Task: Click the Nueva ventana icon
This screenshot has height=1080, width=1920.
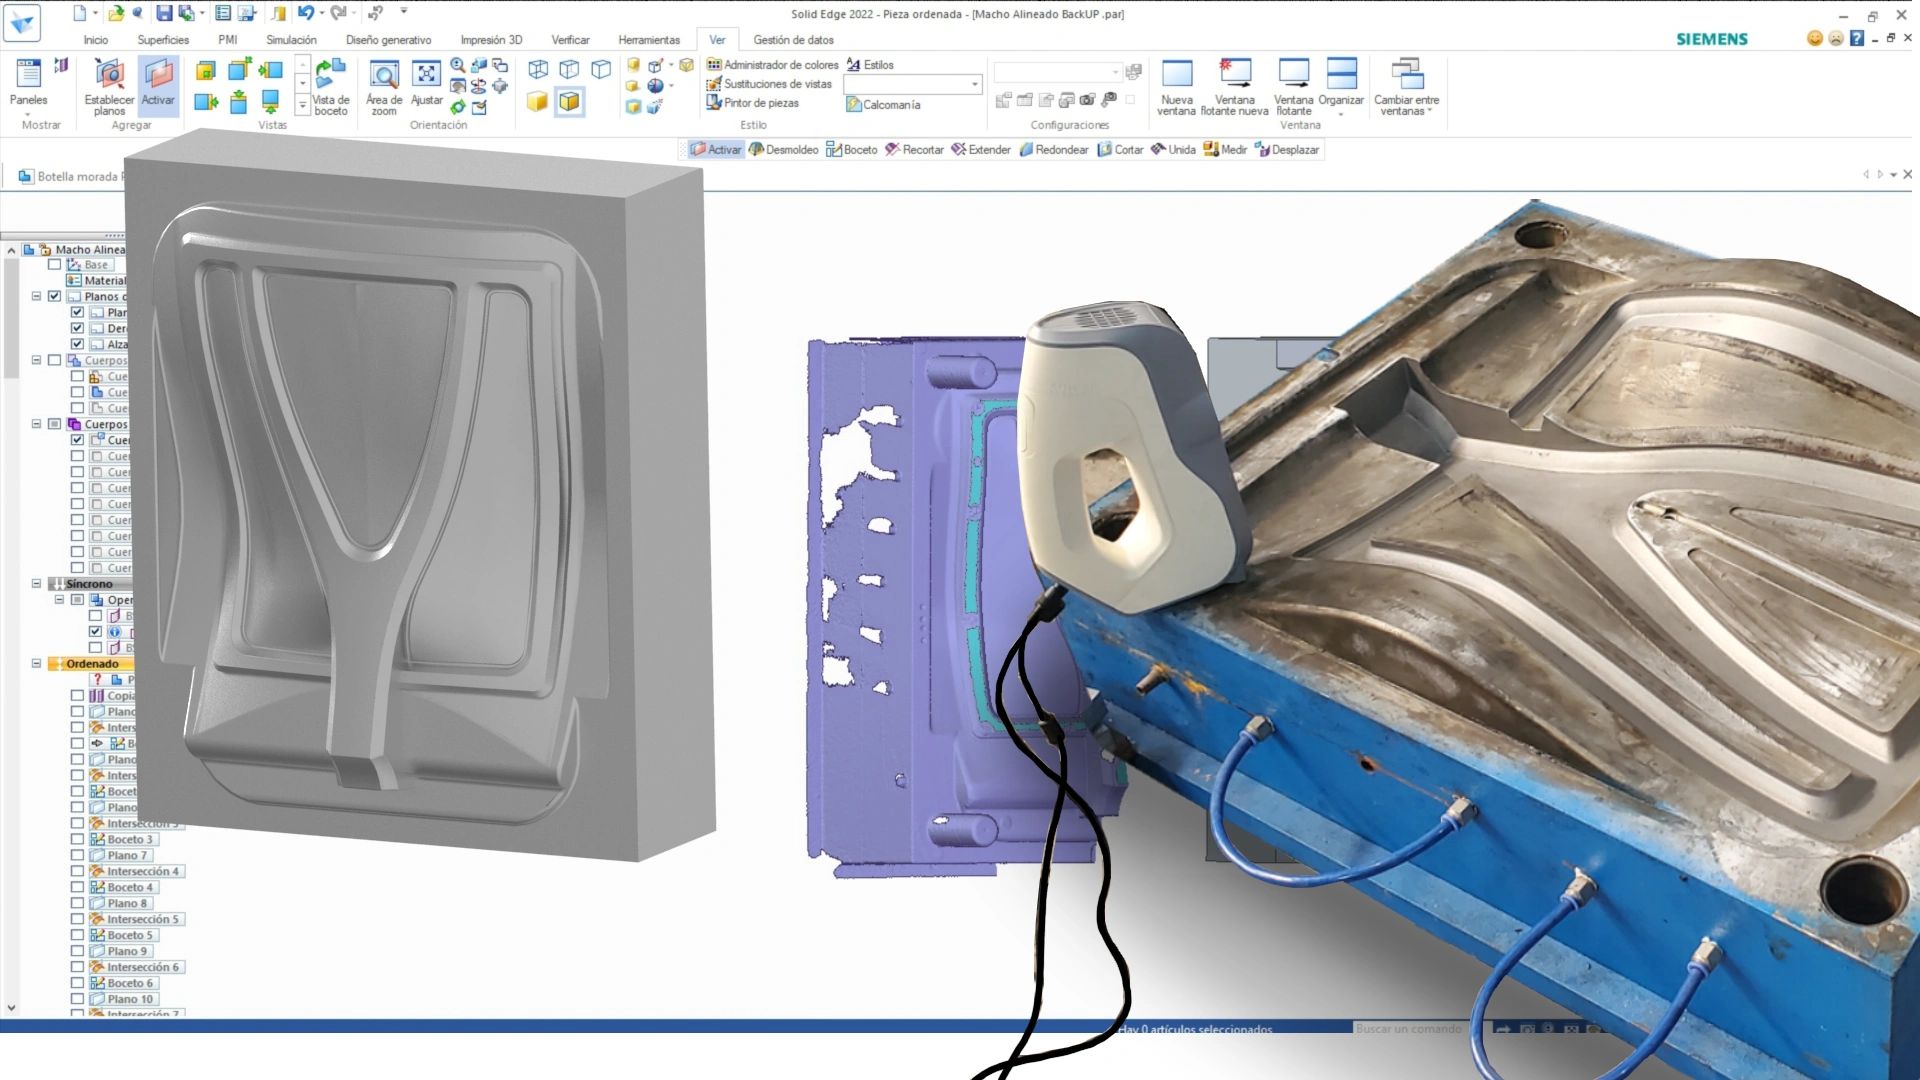Action: 1176,87
